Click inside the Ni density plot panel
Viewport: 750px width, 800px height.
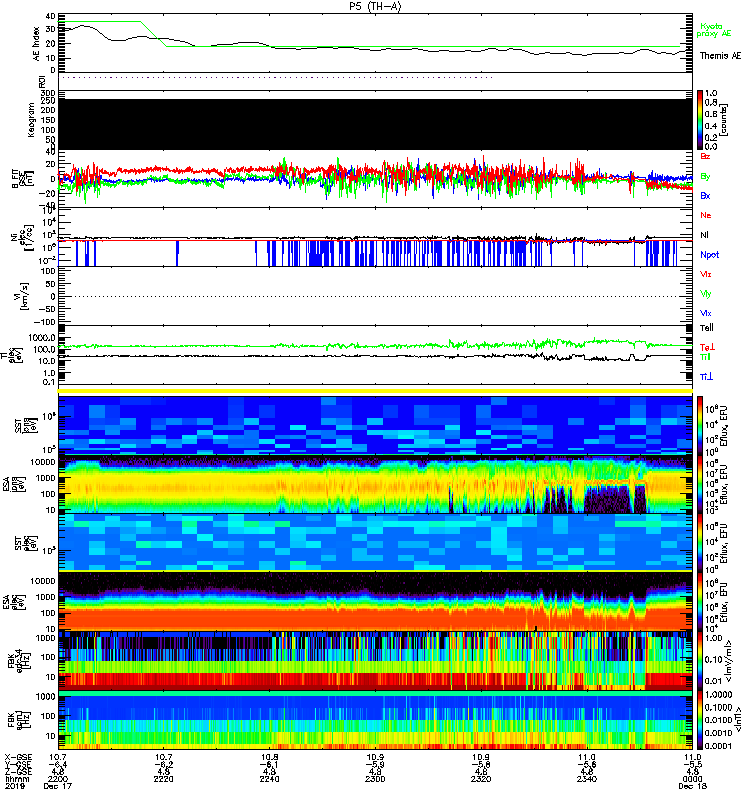[375, 237]
